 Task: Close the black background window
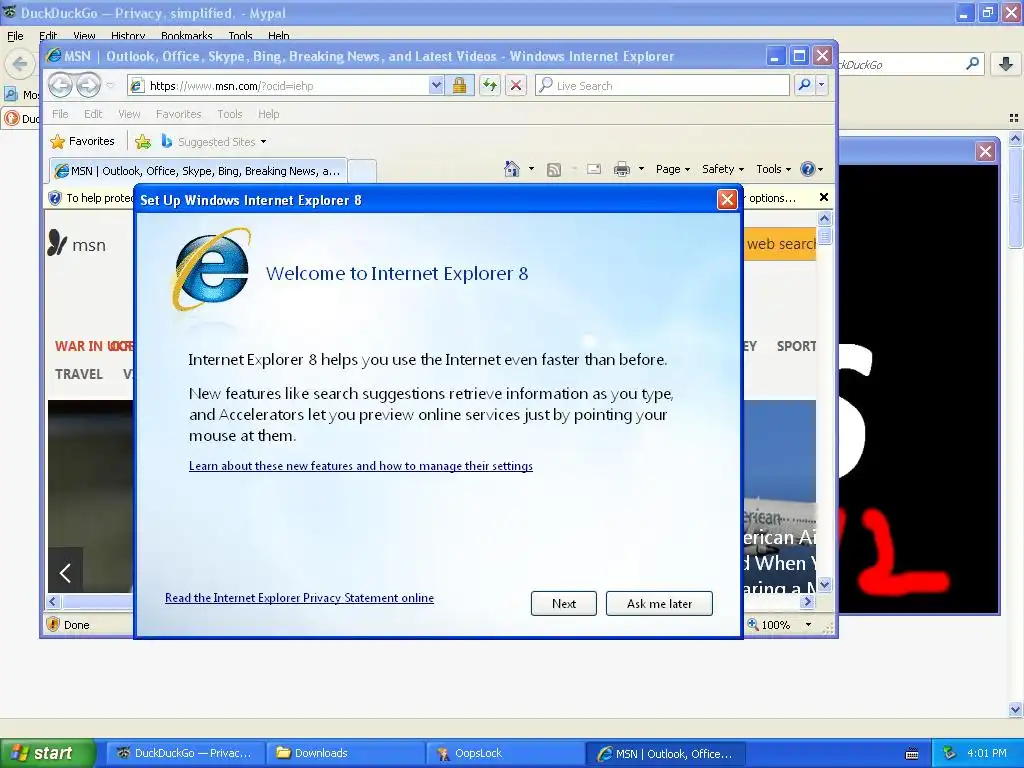click(x=985, y=152)
